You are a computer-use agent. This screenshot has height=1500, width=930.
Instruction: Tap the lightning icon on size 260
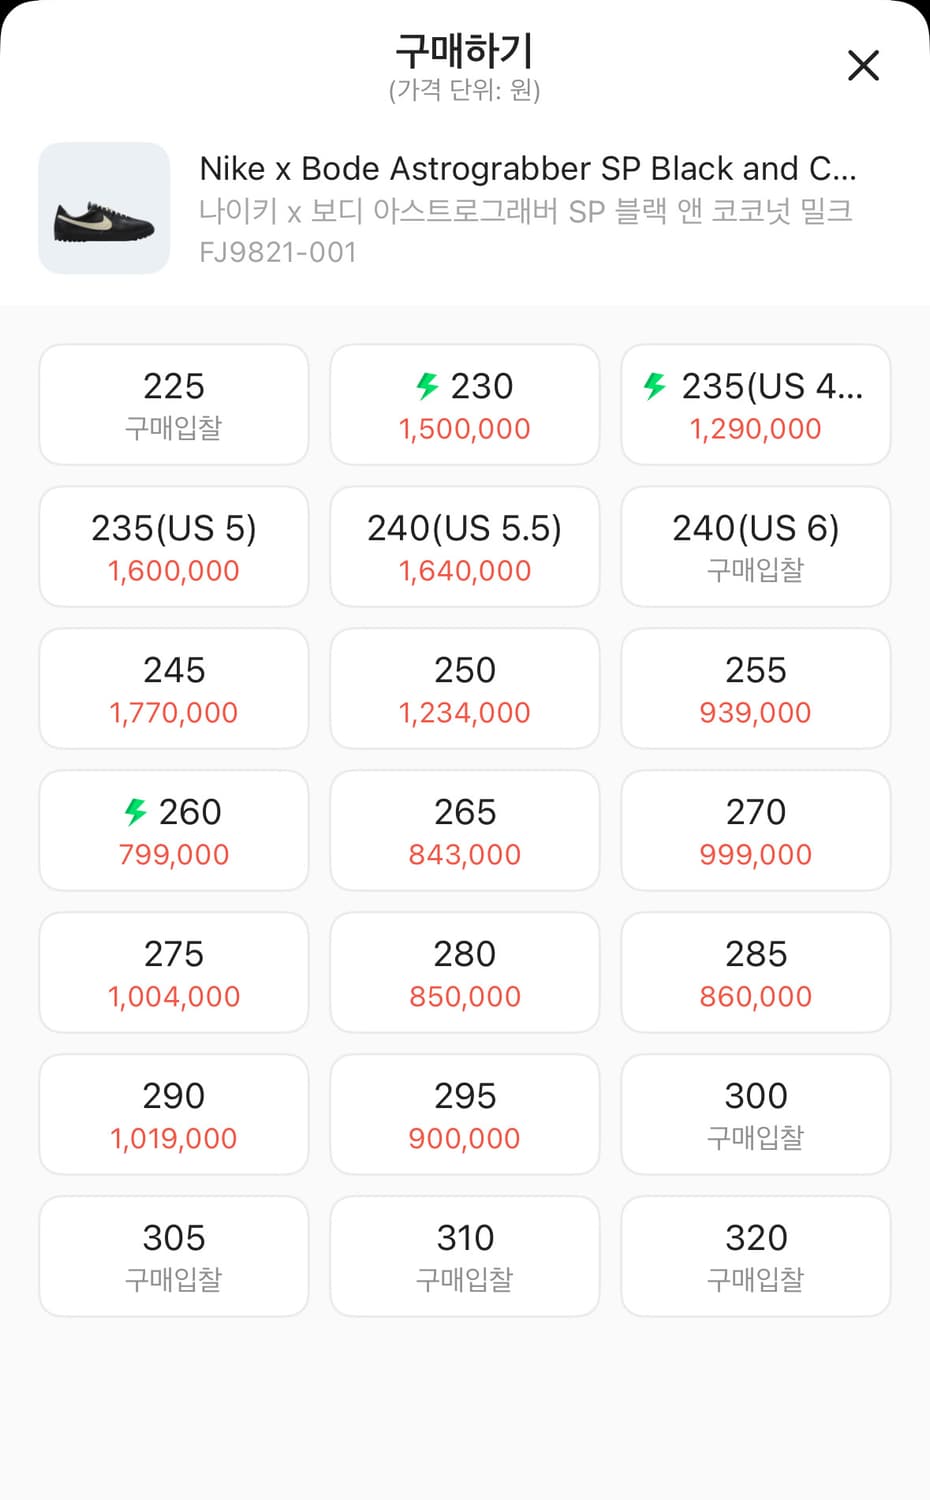click(x=135, y=811)
